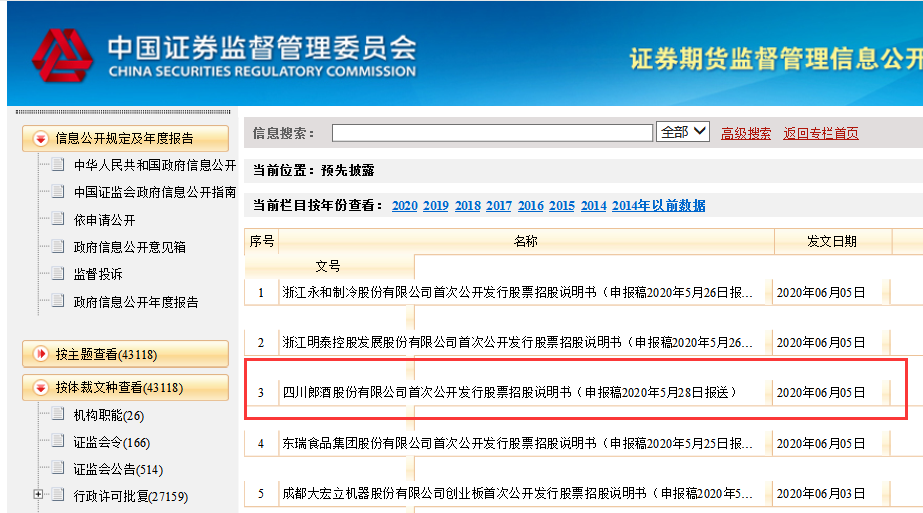Screen dimensions: 923x513
Task: Click 2020年06月05日 date in 浙江明泰控股 row
Action: point(821,343)
